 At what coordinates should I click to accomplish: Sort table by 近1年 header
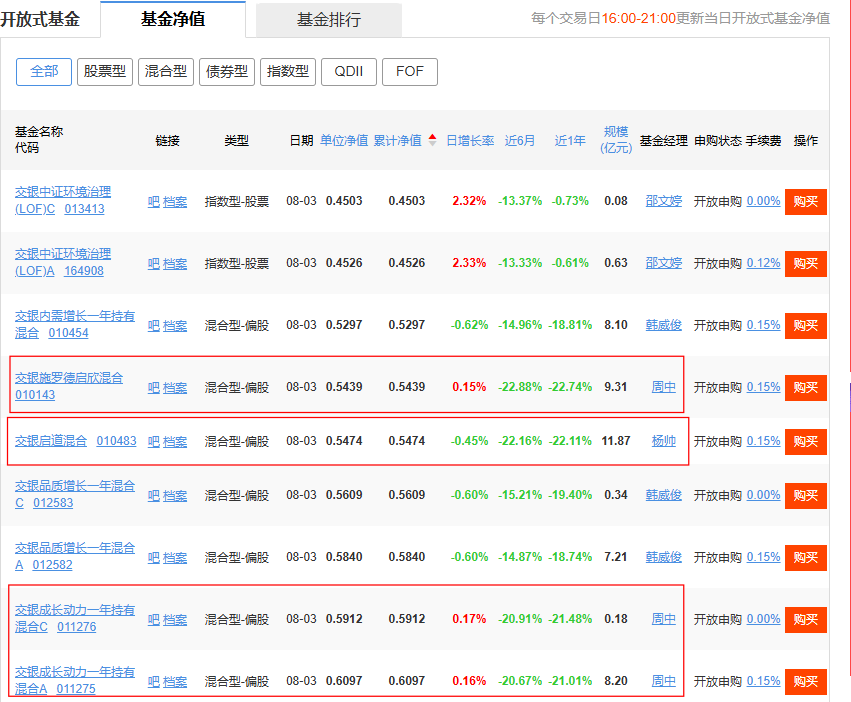pyautogui.click(x=570, y=141)
